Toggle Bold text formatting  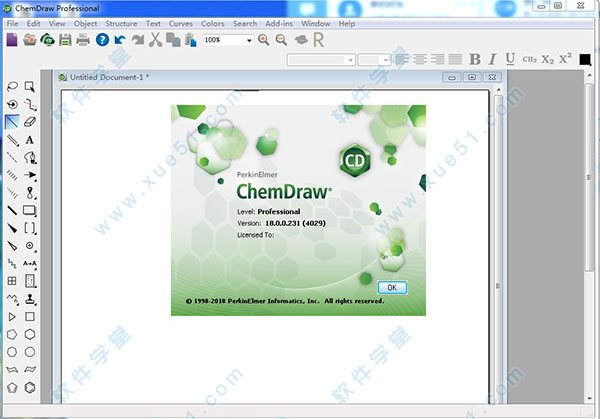tap(475, 59)
